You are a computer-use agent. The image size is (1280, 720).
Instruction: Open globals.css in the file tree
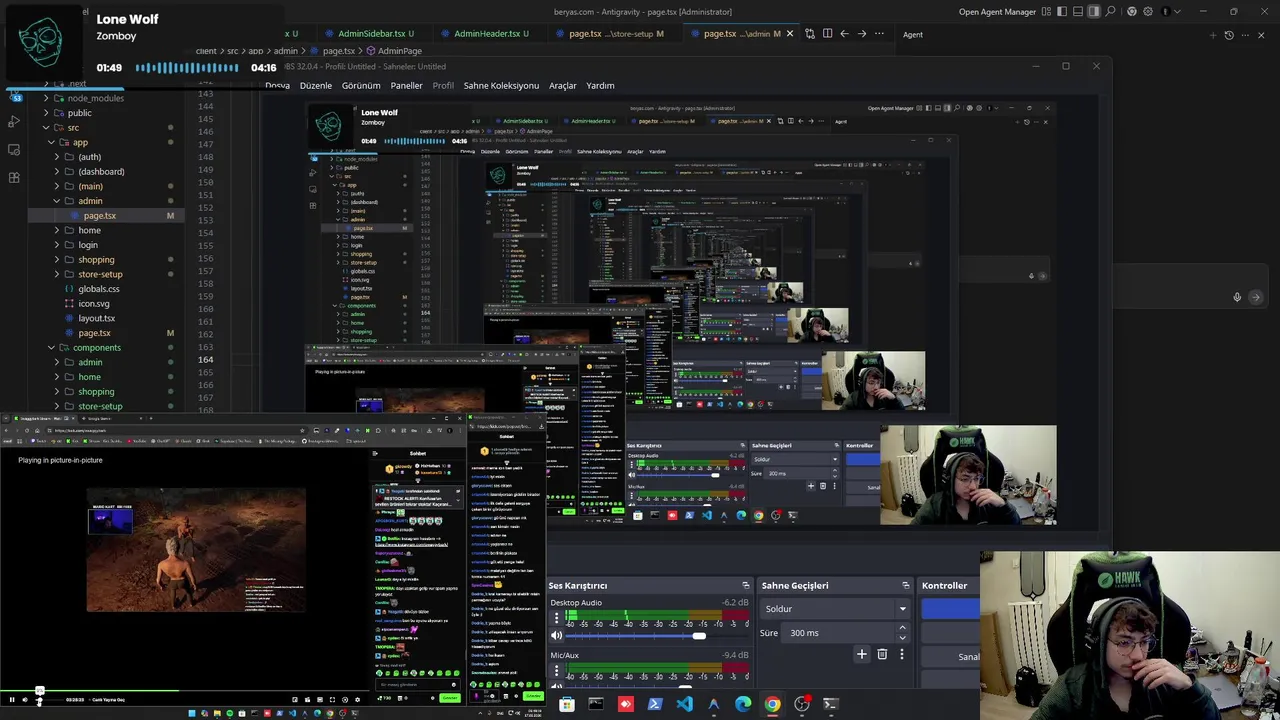(x=99, y=289)
